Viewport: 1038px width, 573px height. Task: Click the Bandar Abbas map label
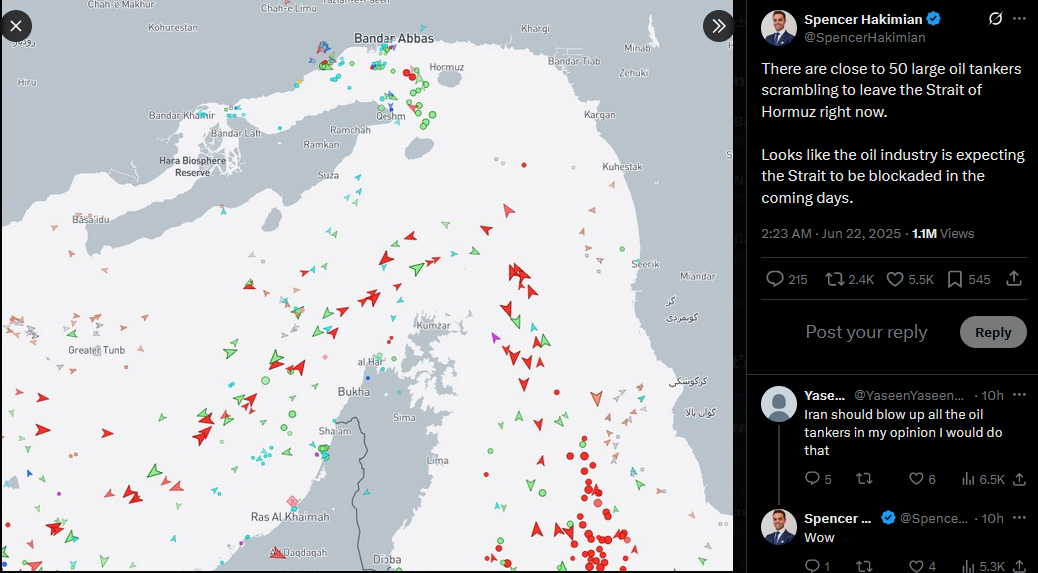394,38
